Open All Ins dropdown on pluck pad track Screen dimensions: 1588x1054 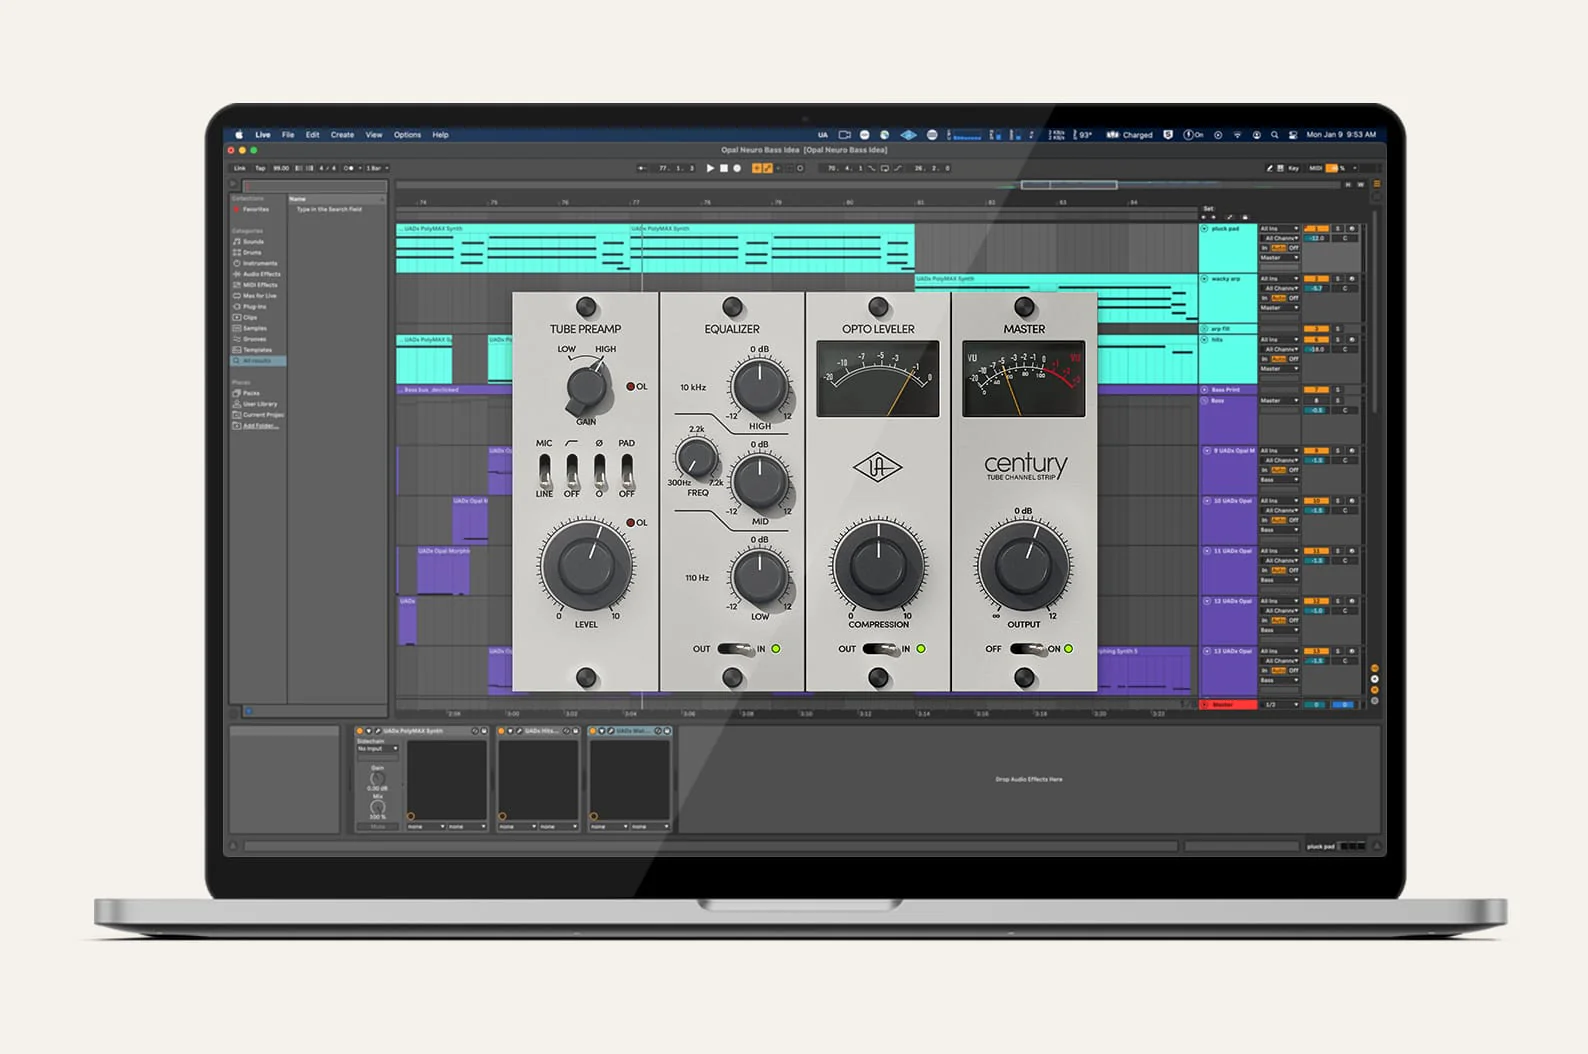(1279, 229)
